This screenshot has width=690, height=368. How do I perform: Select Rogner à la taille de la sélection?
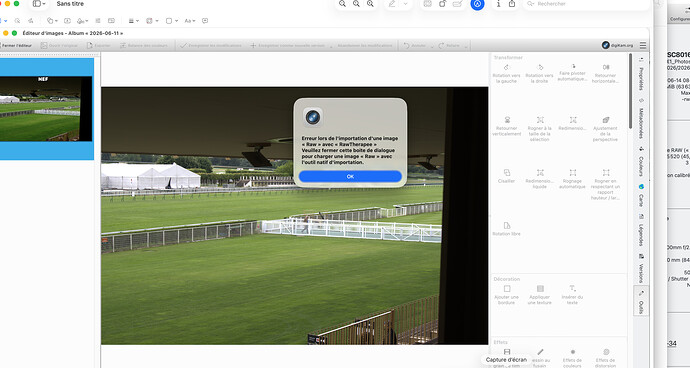pyautogui.click(x=540, y=129)
